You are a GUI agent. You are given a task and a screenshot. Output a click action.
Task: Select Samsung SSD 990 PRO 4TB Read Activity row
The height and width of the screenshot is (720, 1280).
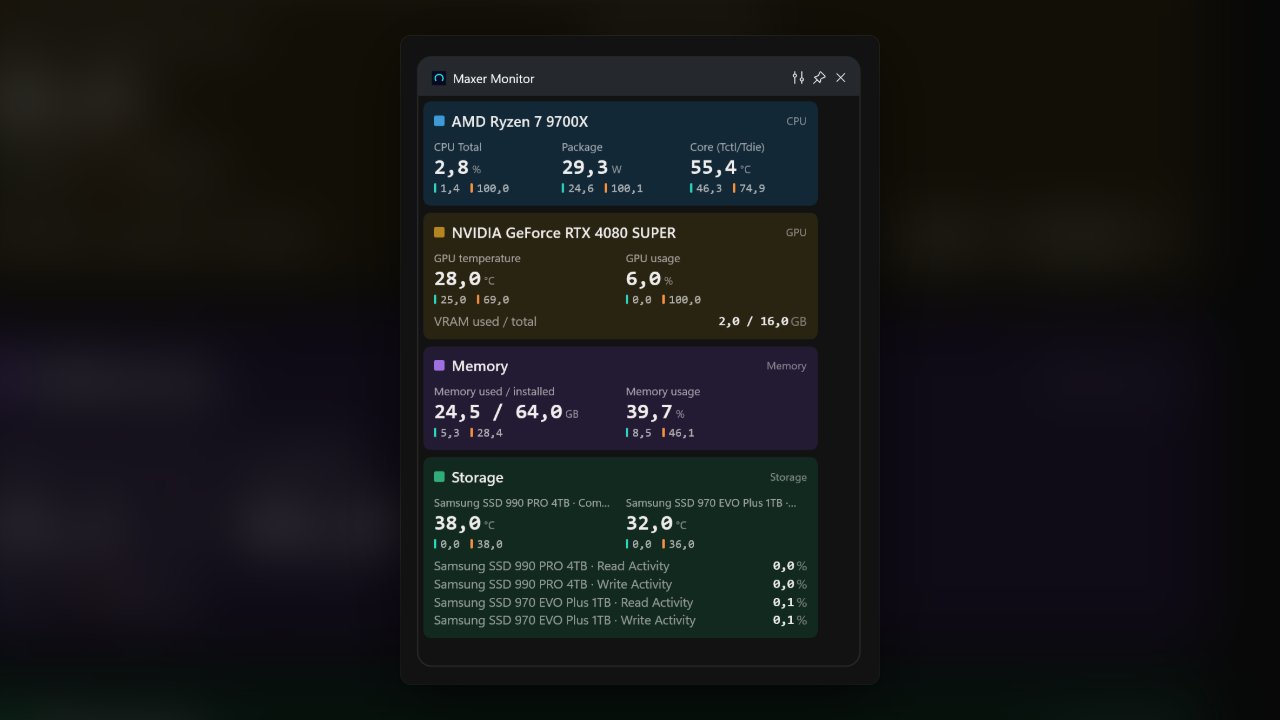pos(620,566)
